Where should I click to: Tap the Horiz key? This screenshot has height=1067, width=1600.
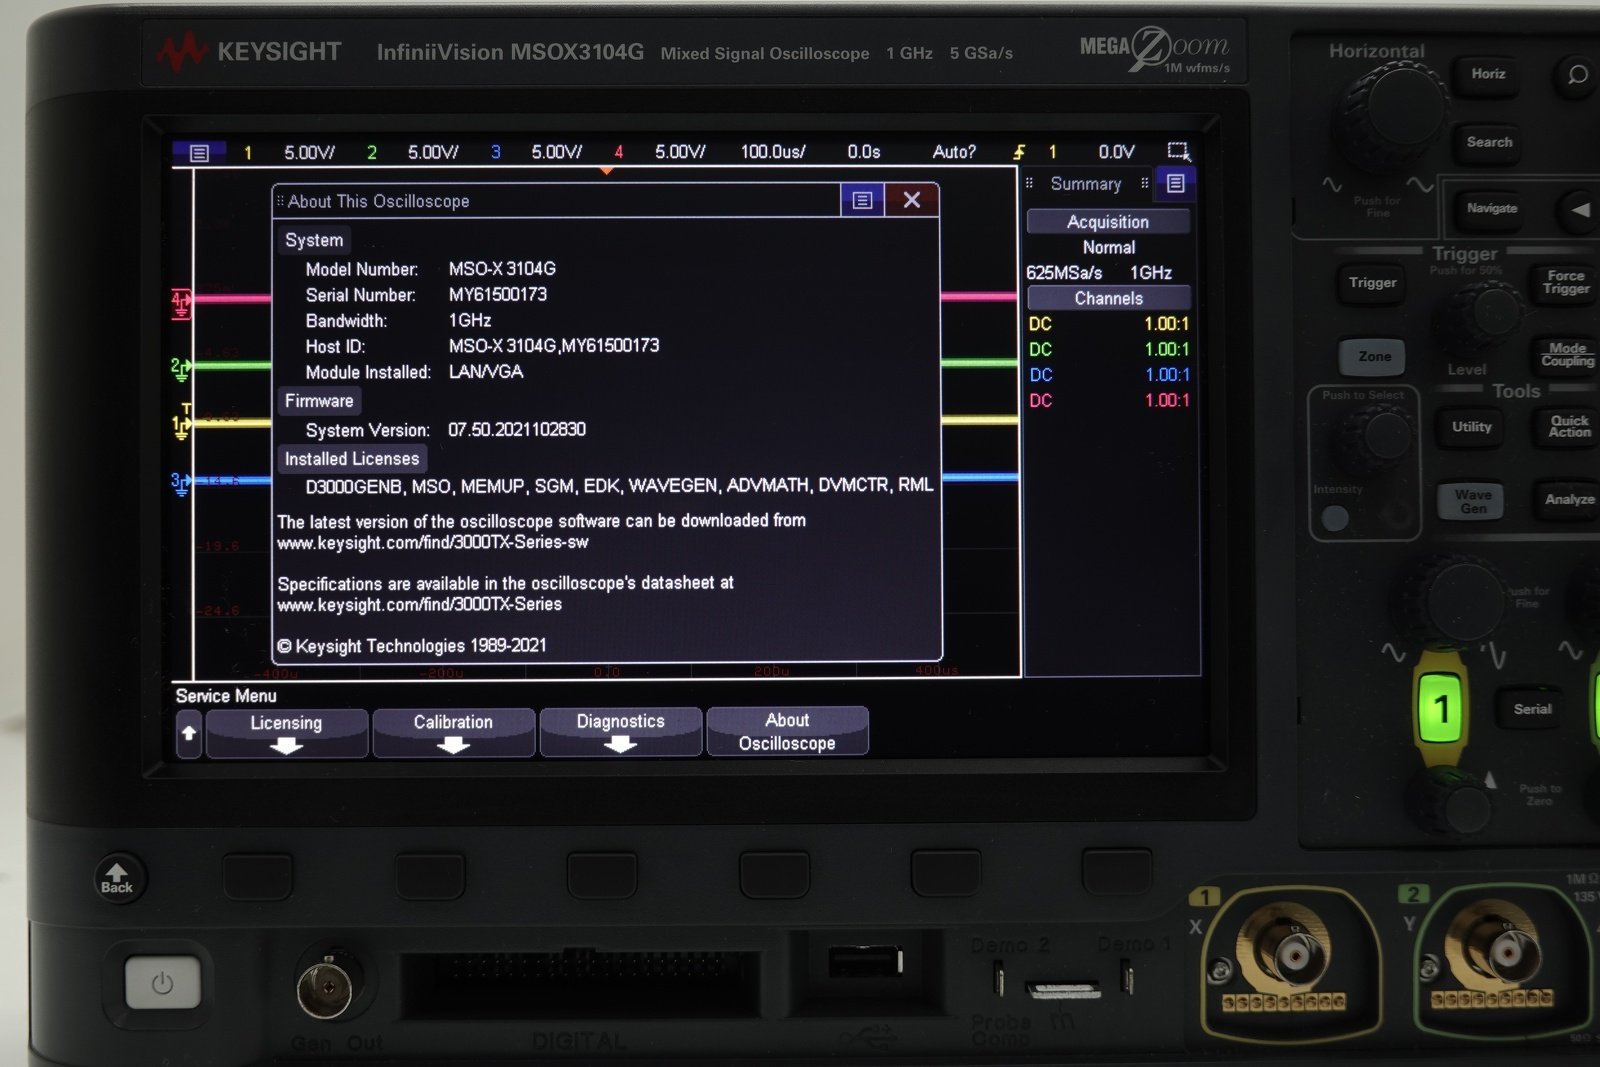point(1488,74)
